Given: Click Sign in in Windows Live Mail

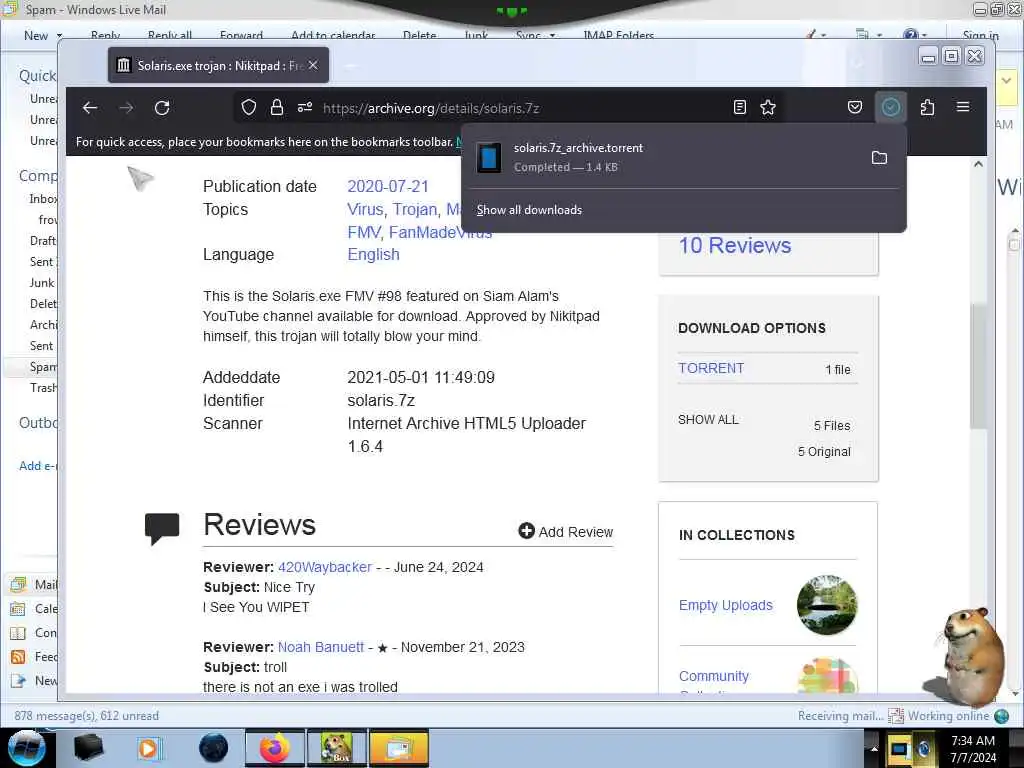Looking at the screenshot, I should pyautogui.click(x=980, y=36).
